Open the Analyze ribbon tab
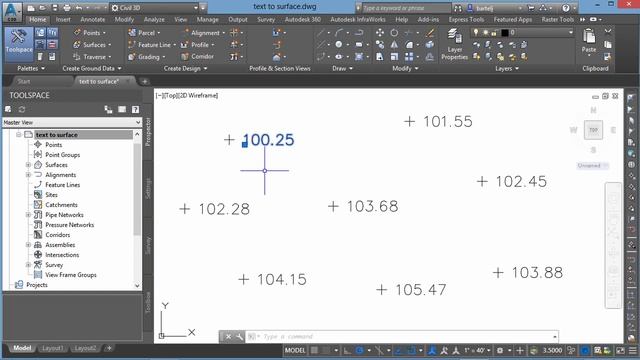This screenshot has width=640, height=360. point(154,20)
